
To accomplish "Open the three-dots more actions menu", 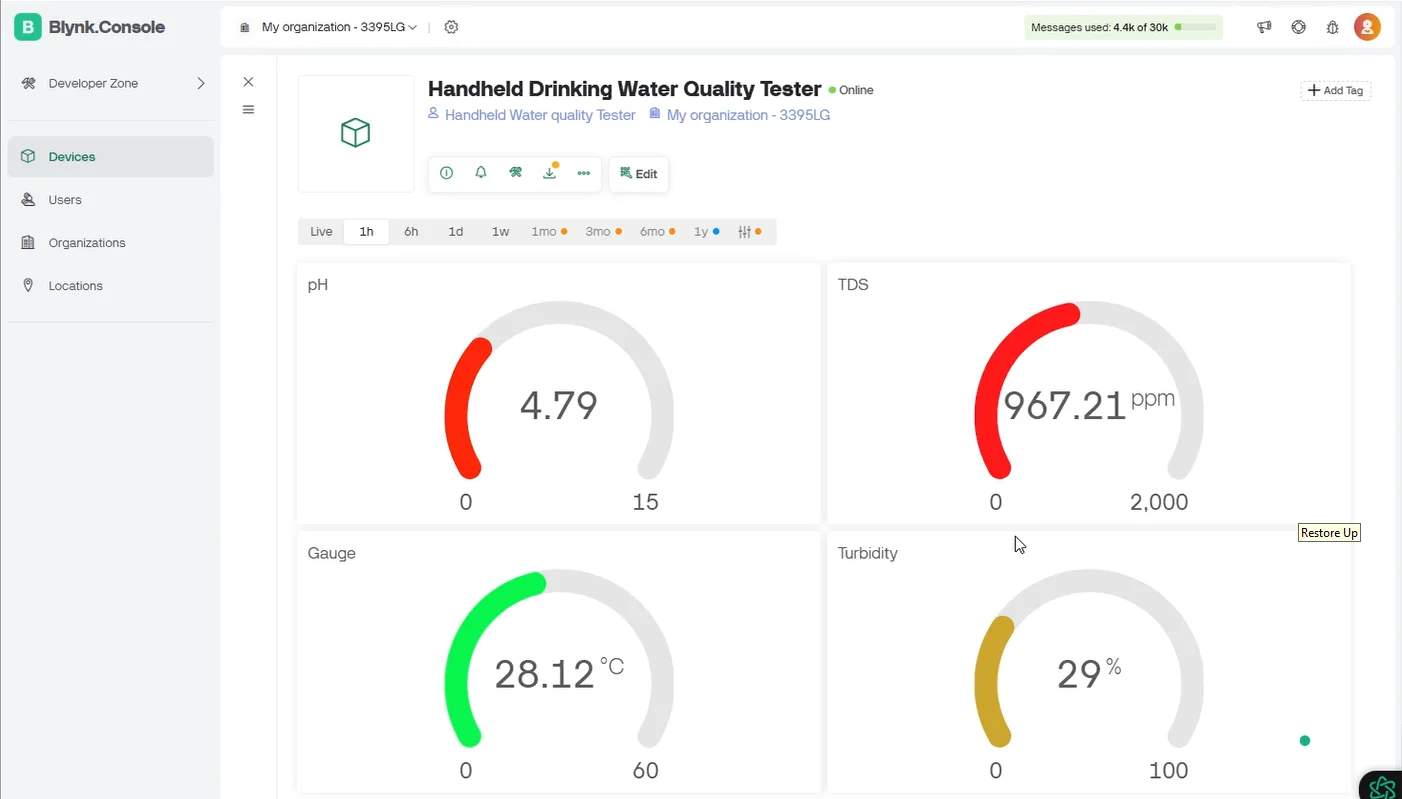I will coord(583,173).
